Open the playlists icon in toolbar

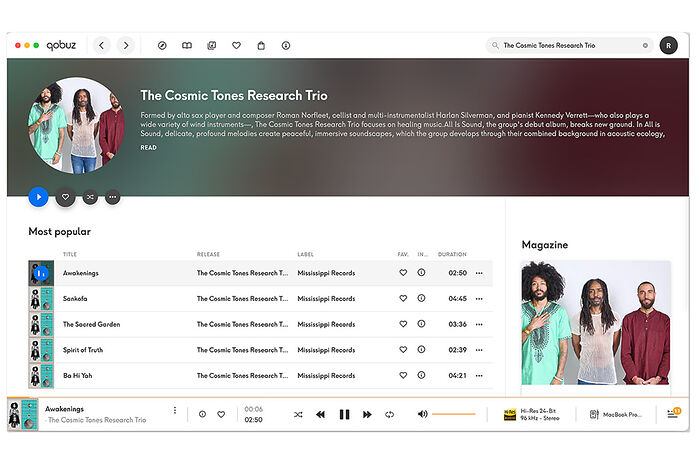pos(212,45)
